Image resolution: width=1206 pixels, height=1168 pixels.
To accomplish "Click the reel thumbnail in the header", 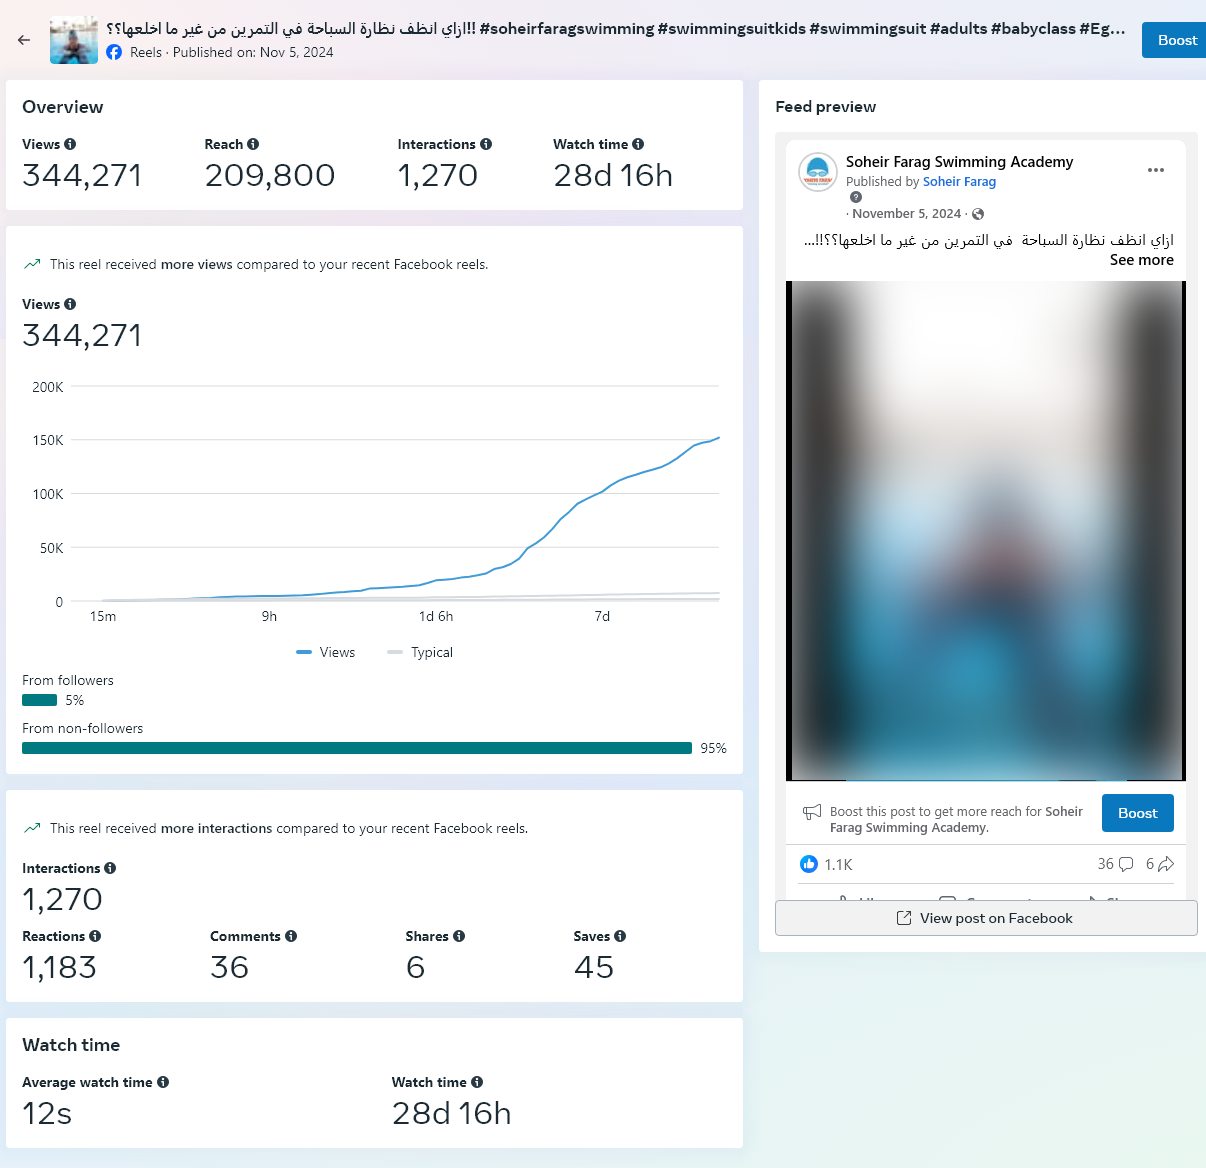I will pyautogui.click(x=74, y=40).
